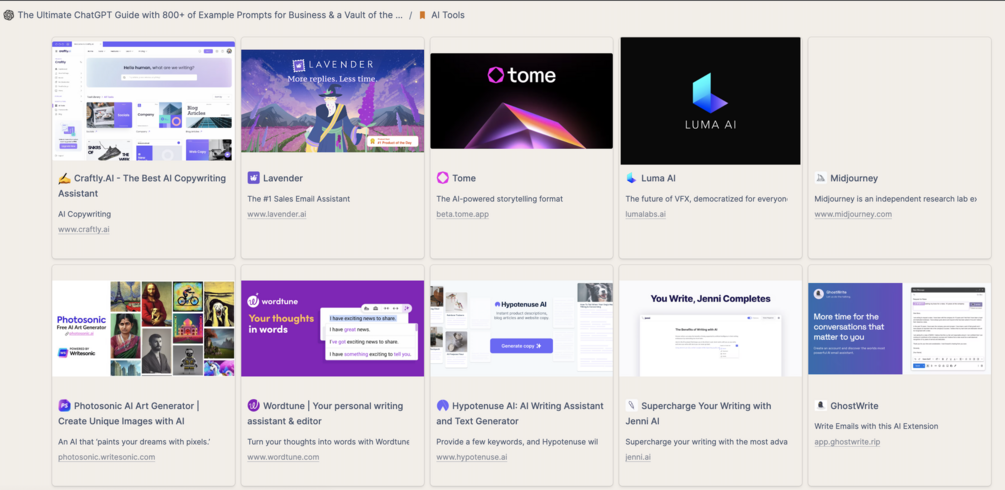Open the www.wordtune.com link
The height and width of the screenshot is (490, 1005).
[x=283, y=457]
